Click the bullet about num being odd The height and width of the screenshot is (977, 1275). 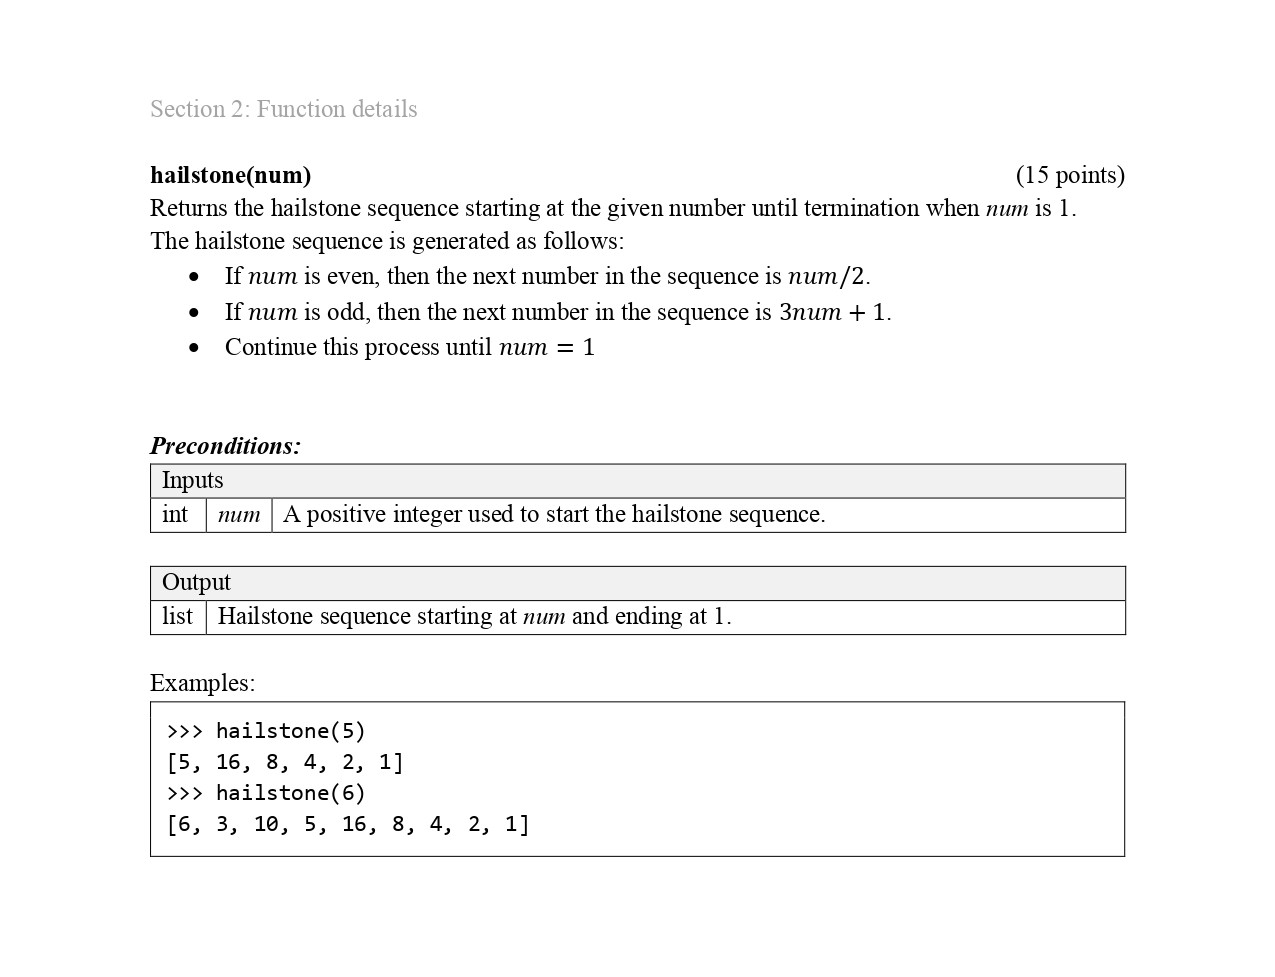[557, 312]
